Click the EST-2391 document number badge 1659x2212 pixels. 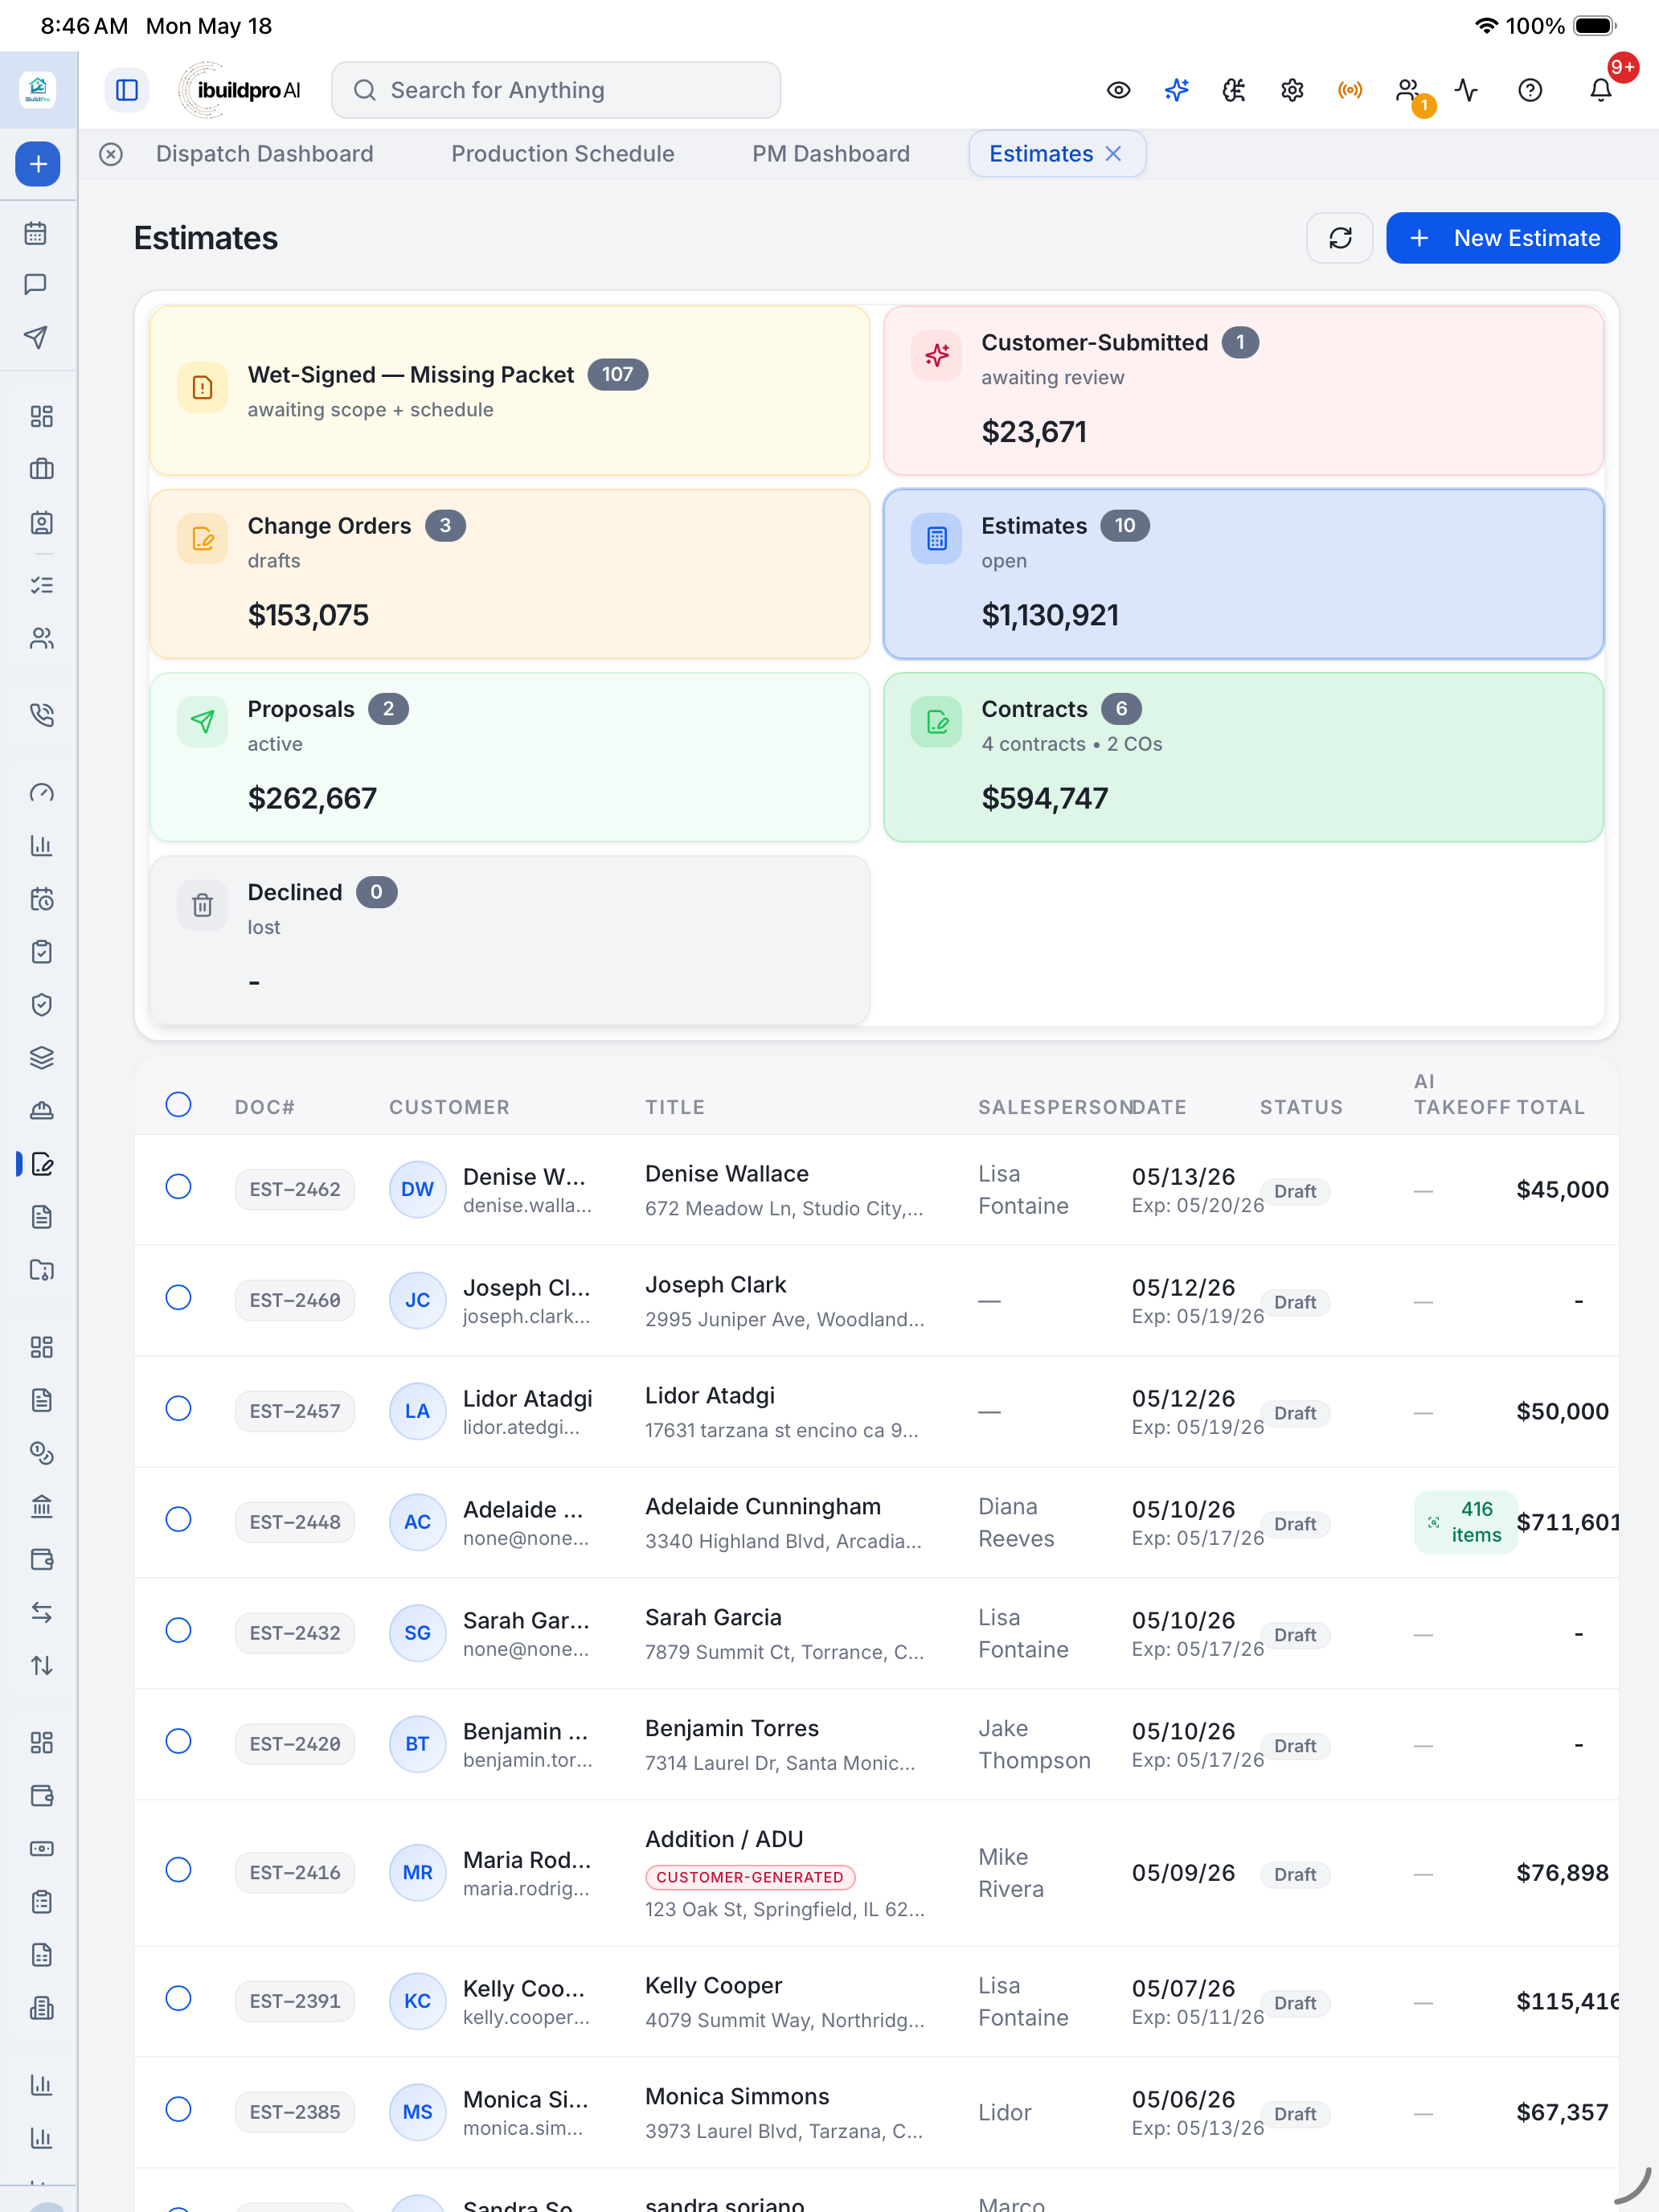pos(295,2001)
